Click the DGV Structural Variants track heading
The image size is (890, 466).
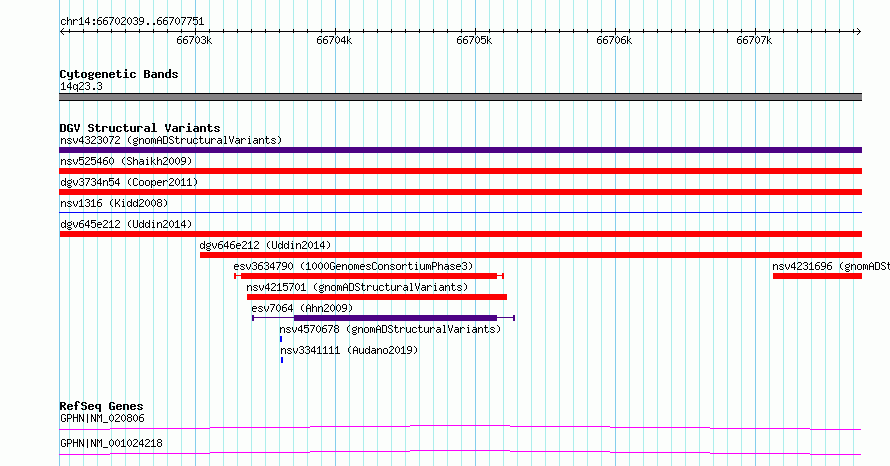pos(140,128)
